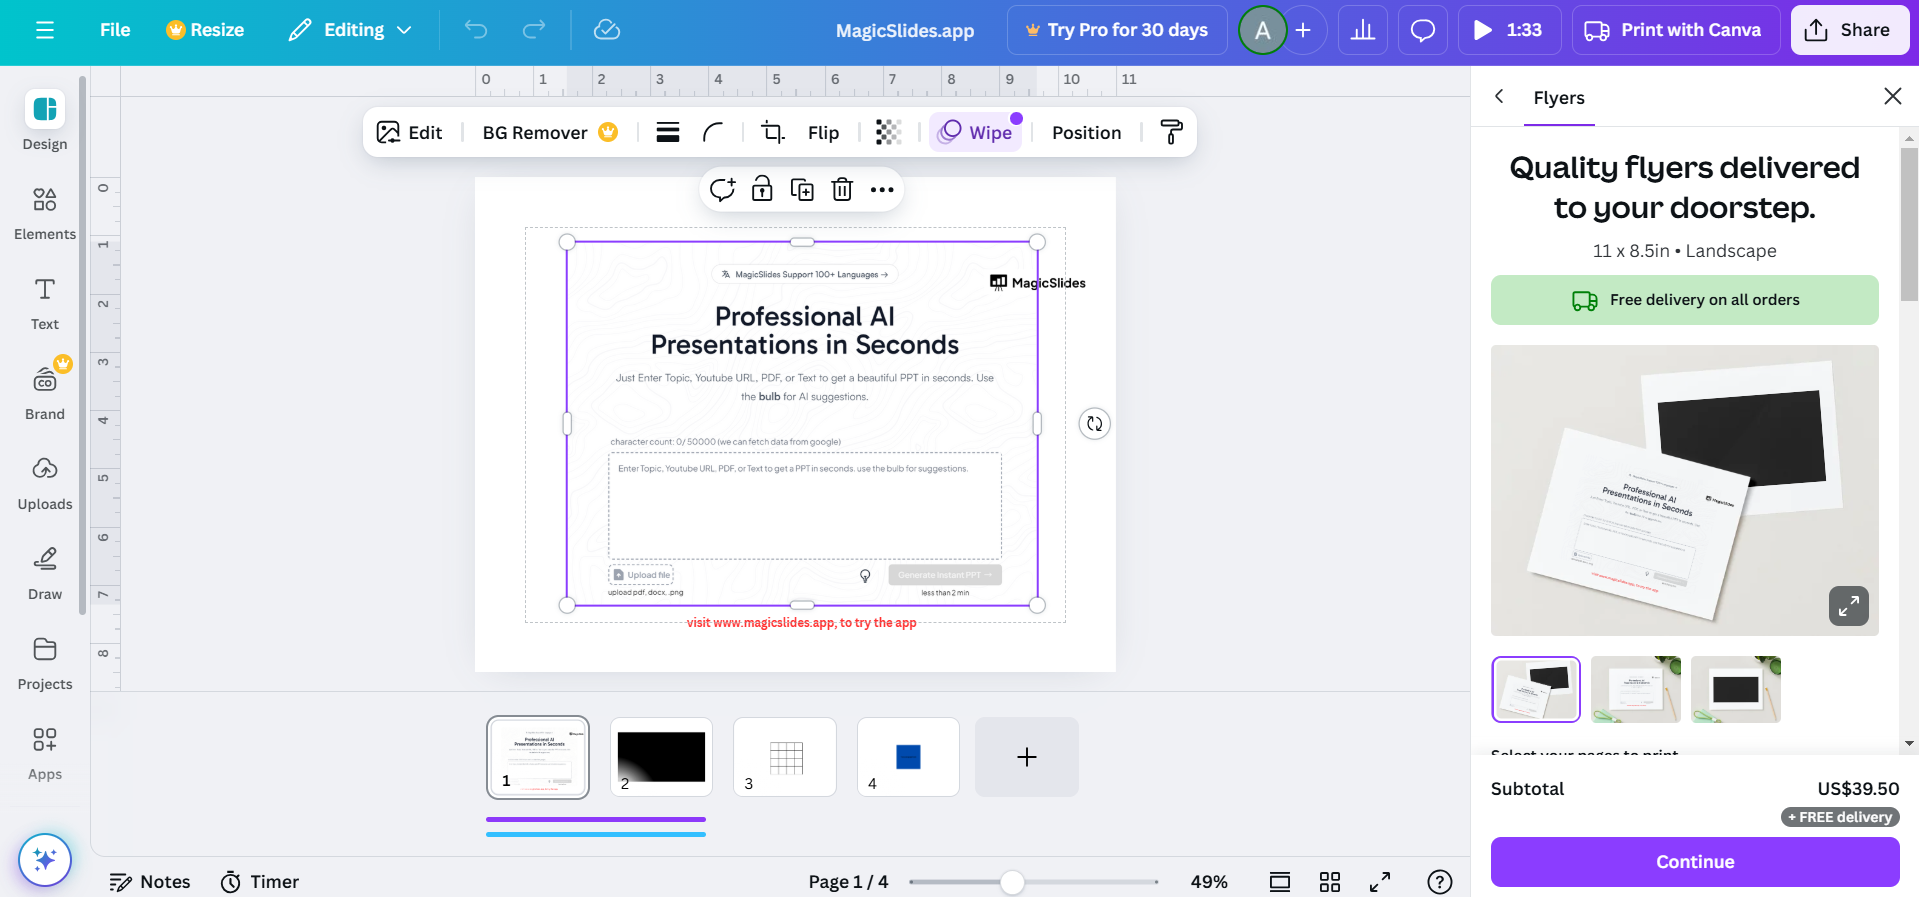This screenshot has width=1919, height=897.
Task: Click the transparency checkerboard icon
Action: [x=888, y=132]
